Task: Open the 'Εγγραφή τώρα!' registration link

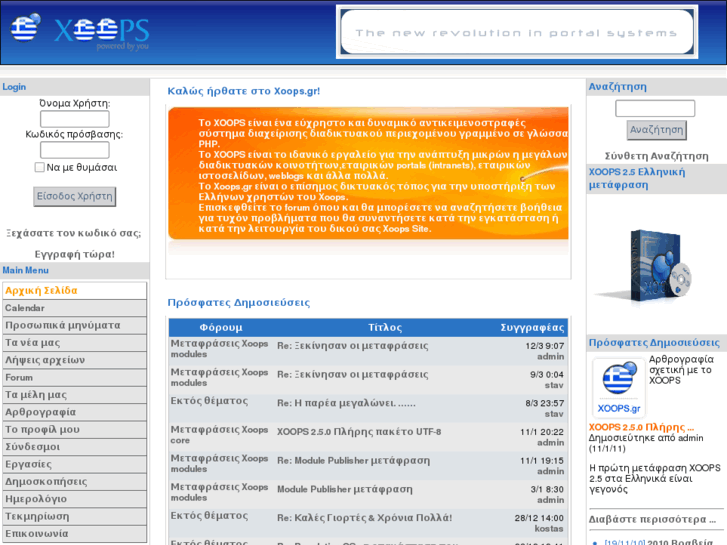Action: tap(75, 254)
